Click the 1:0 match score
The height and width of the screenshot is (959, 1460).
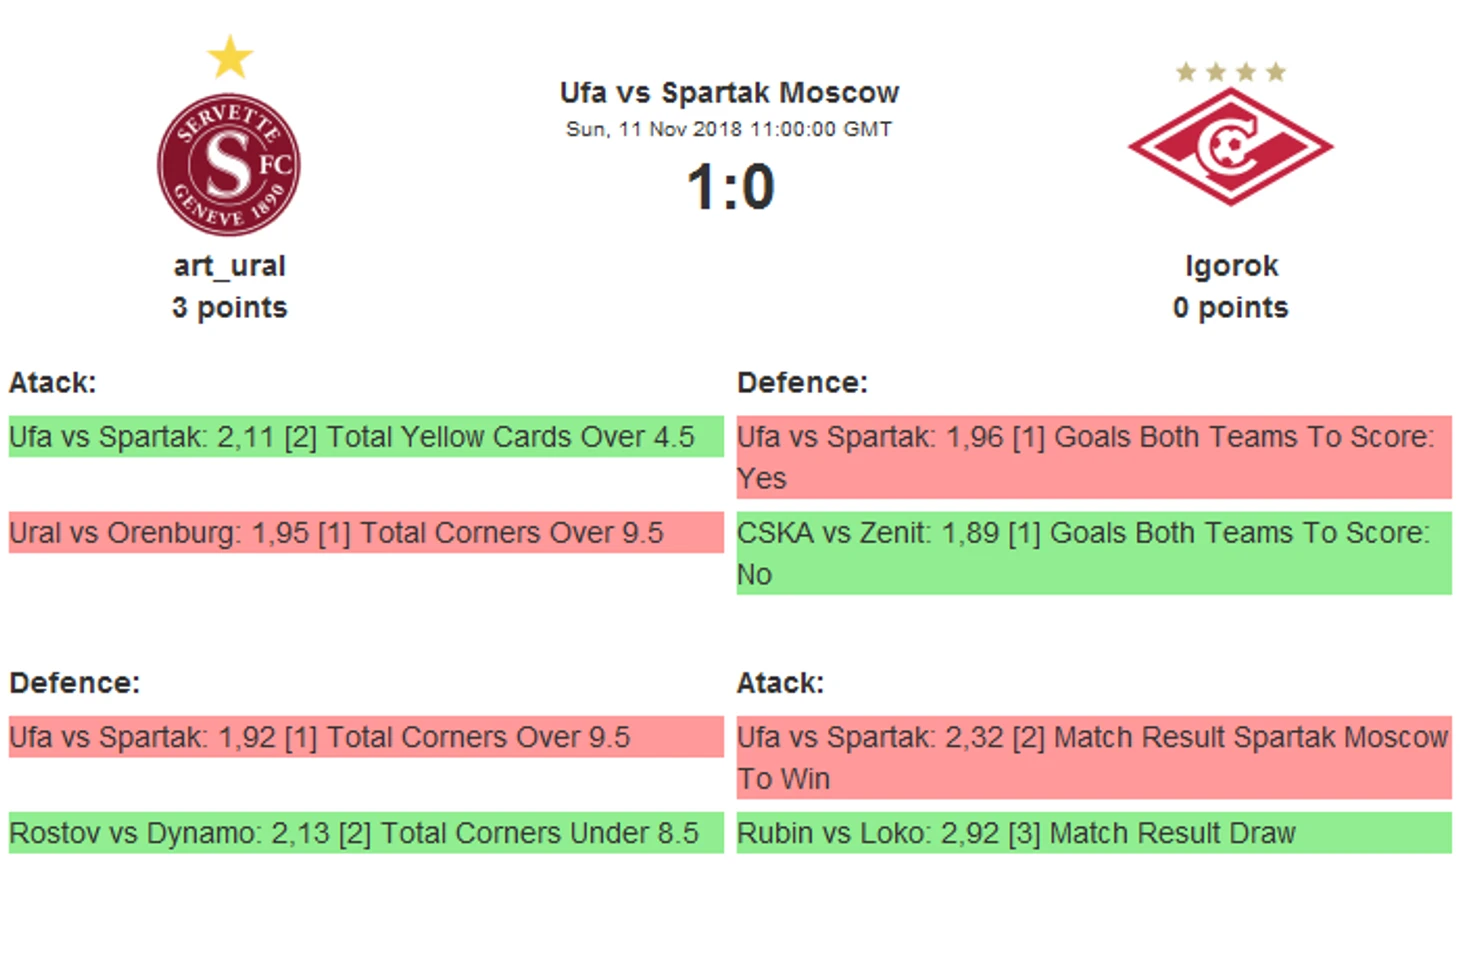[731, 187]
